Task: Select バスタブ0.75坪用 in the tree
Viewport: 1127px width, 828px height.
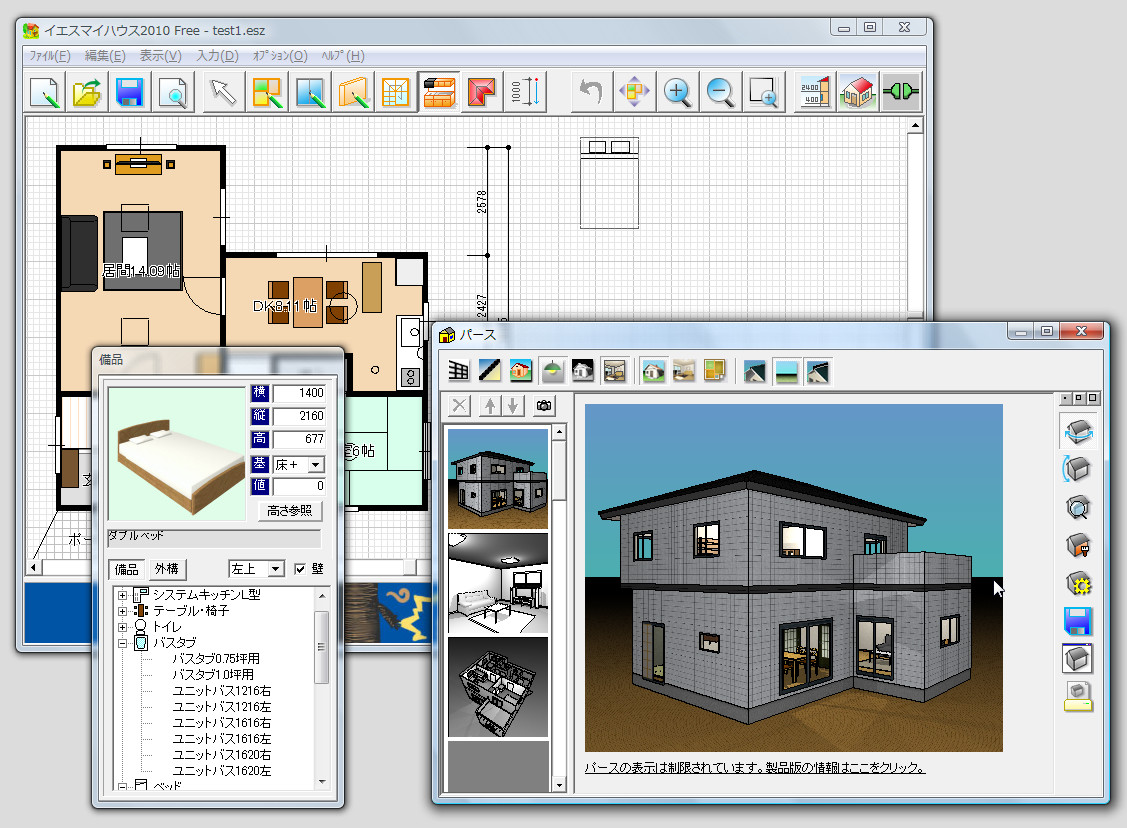Action: (216, 659)
